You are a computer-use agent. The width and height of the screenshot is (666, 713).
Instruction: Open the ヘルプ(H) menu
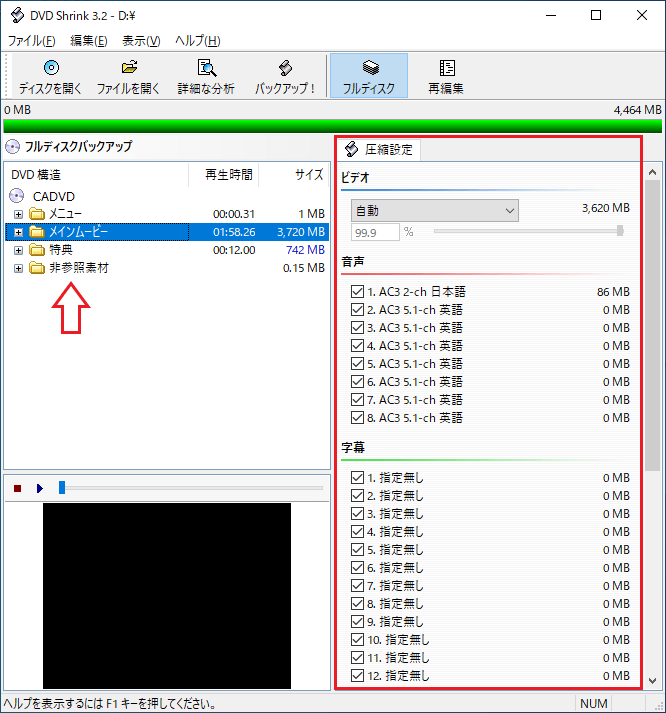(197, 41)
